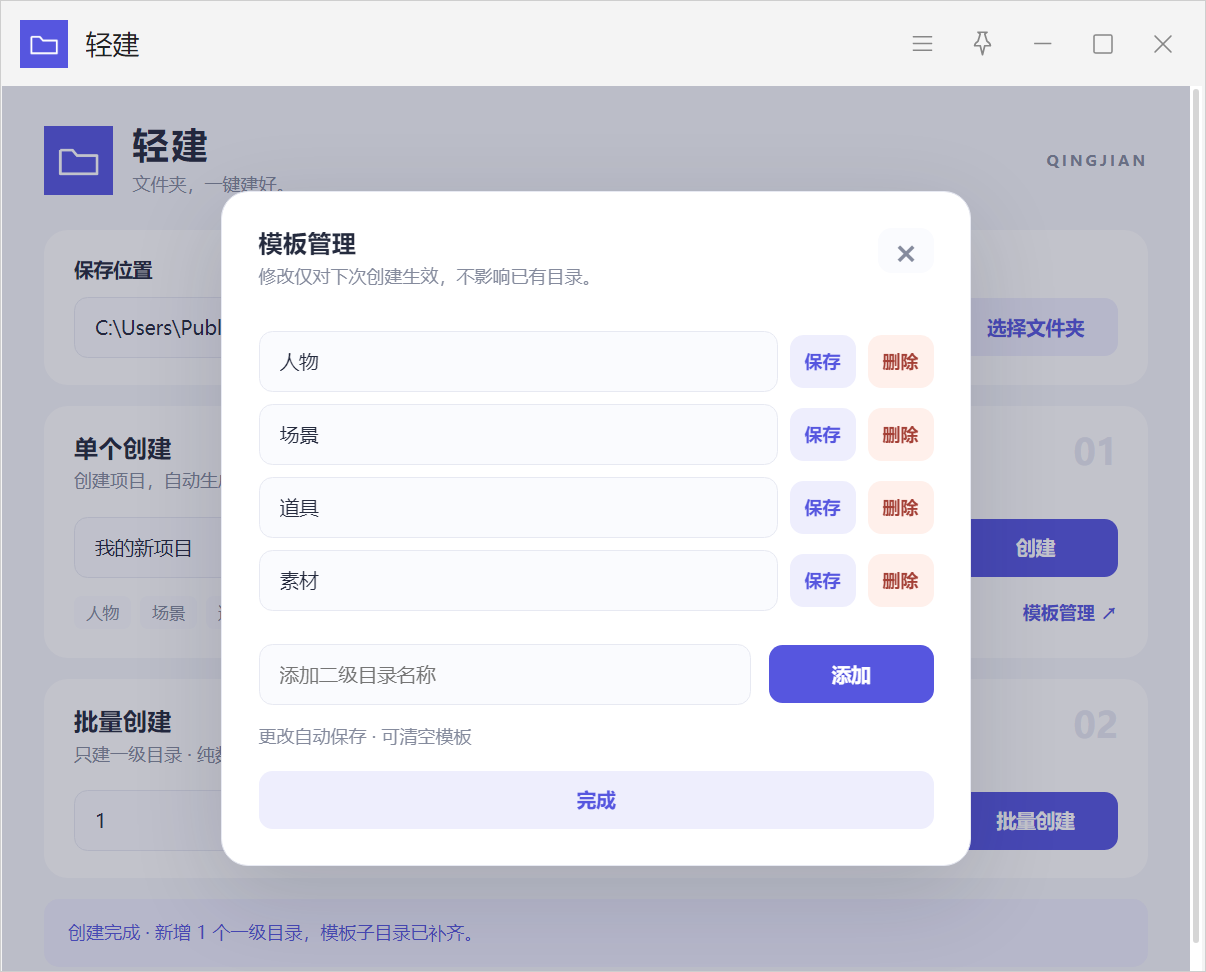This screenshot has width=1206, height=972.
Task: Maximize the 轻建 window
Action: coord(1102,44)
